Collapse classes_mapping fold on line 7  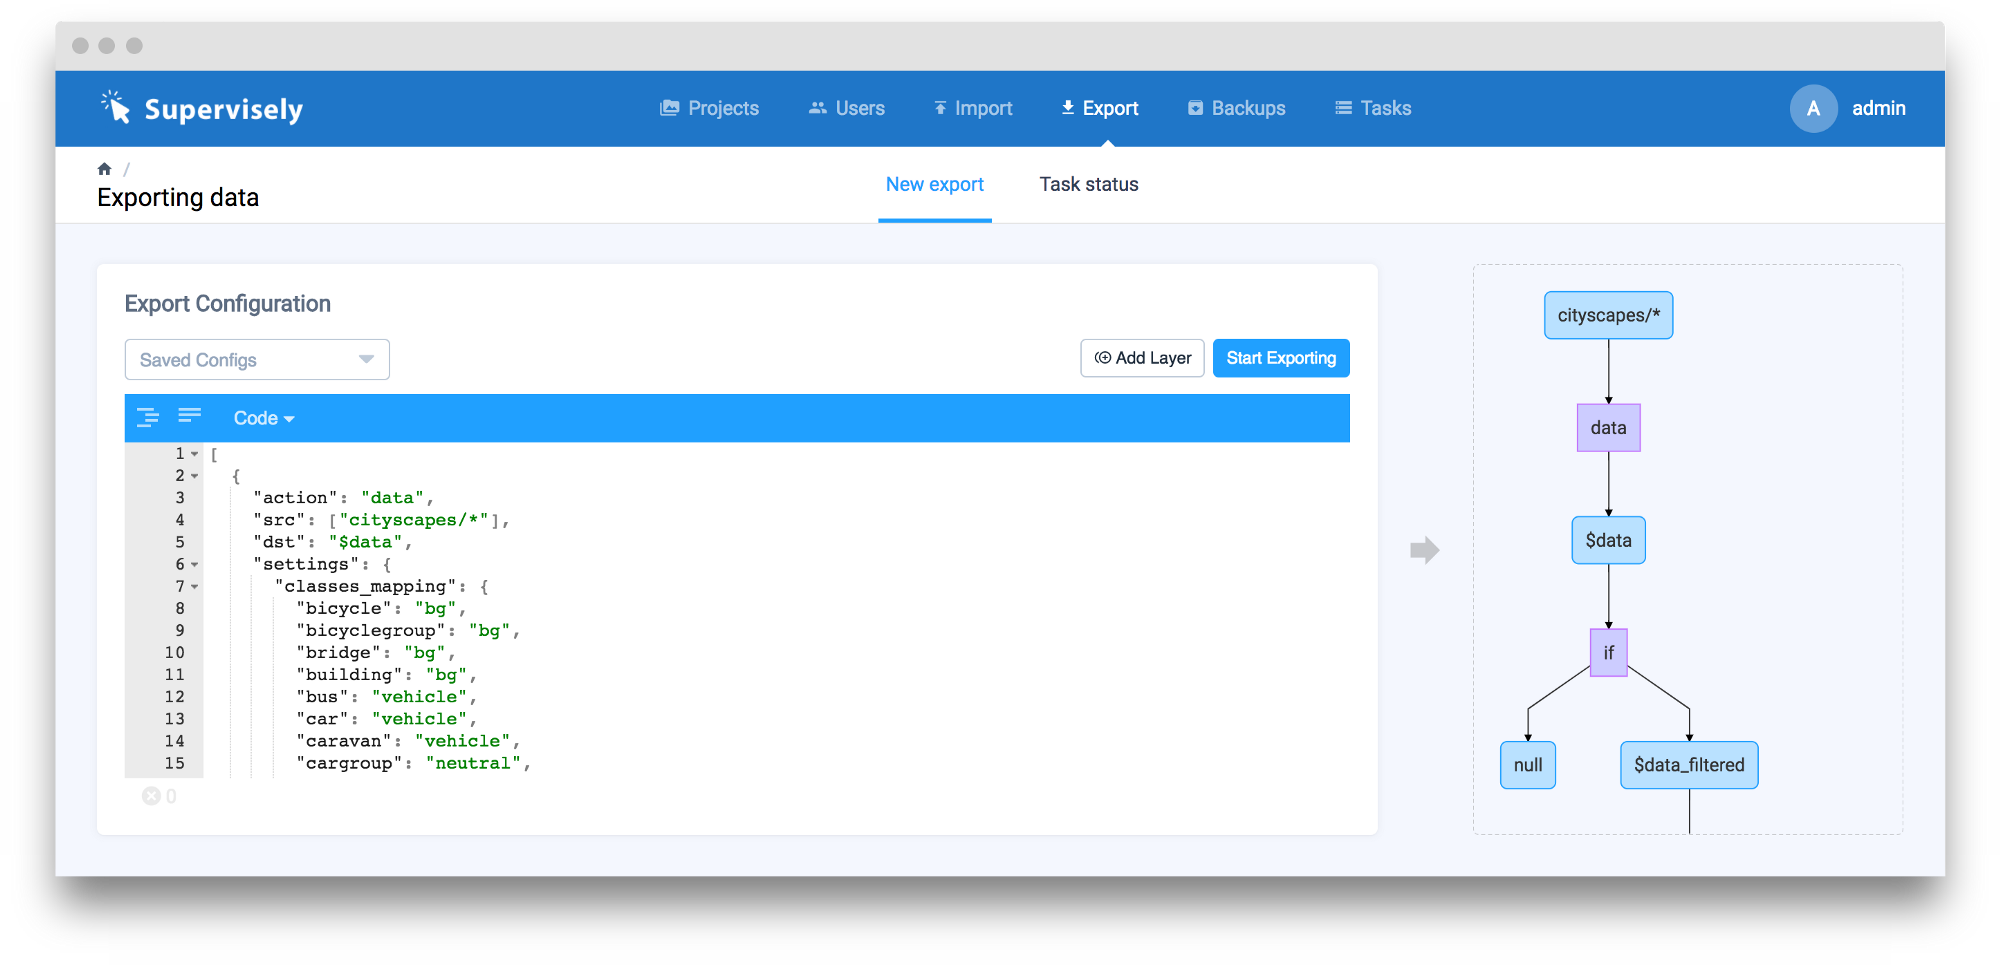[195, 587]
